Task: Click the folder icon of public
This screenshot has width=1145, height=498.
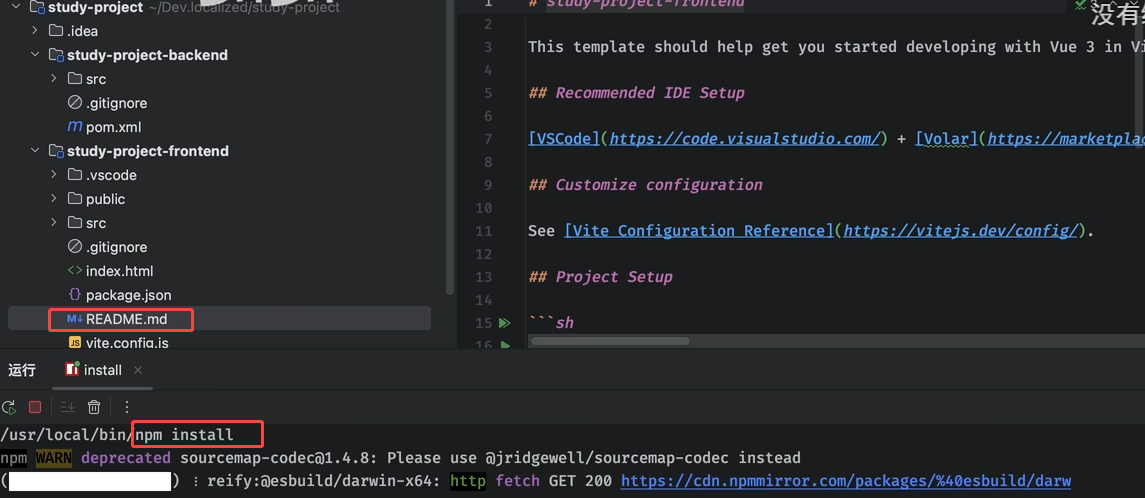Action: [x=74, y=199]
